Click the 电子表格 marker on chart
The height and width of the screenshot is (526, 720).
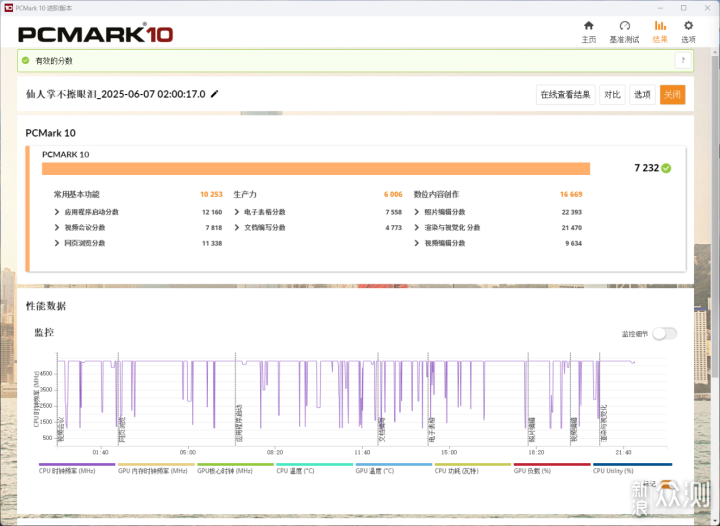432,430
